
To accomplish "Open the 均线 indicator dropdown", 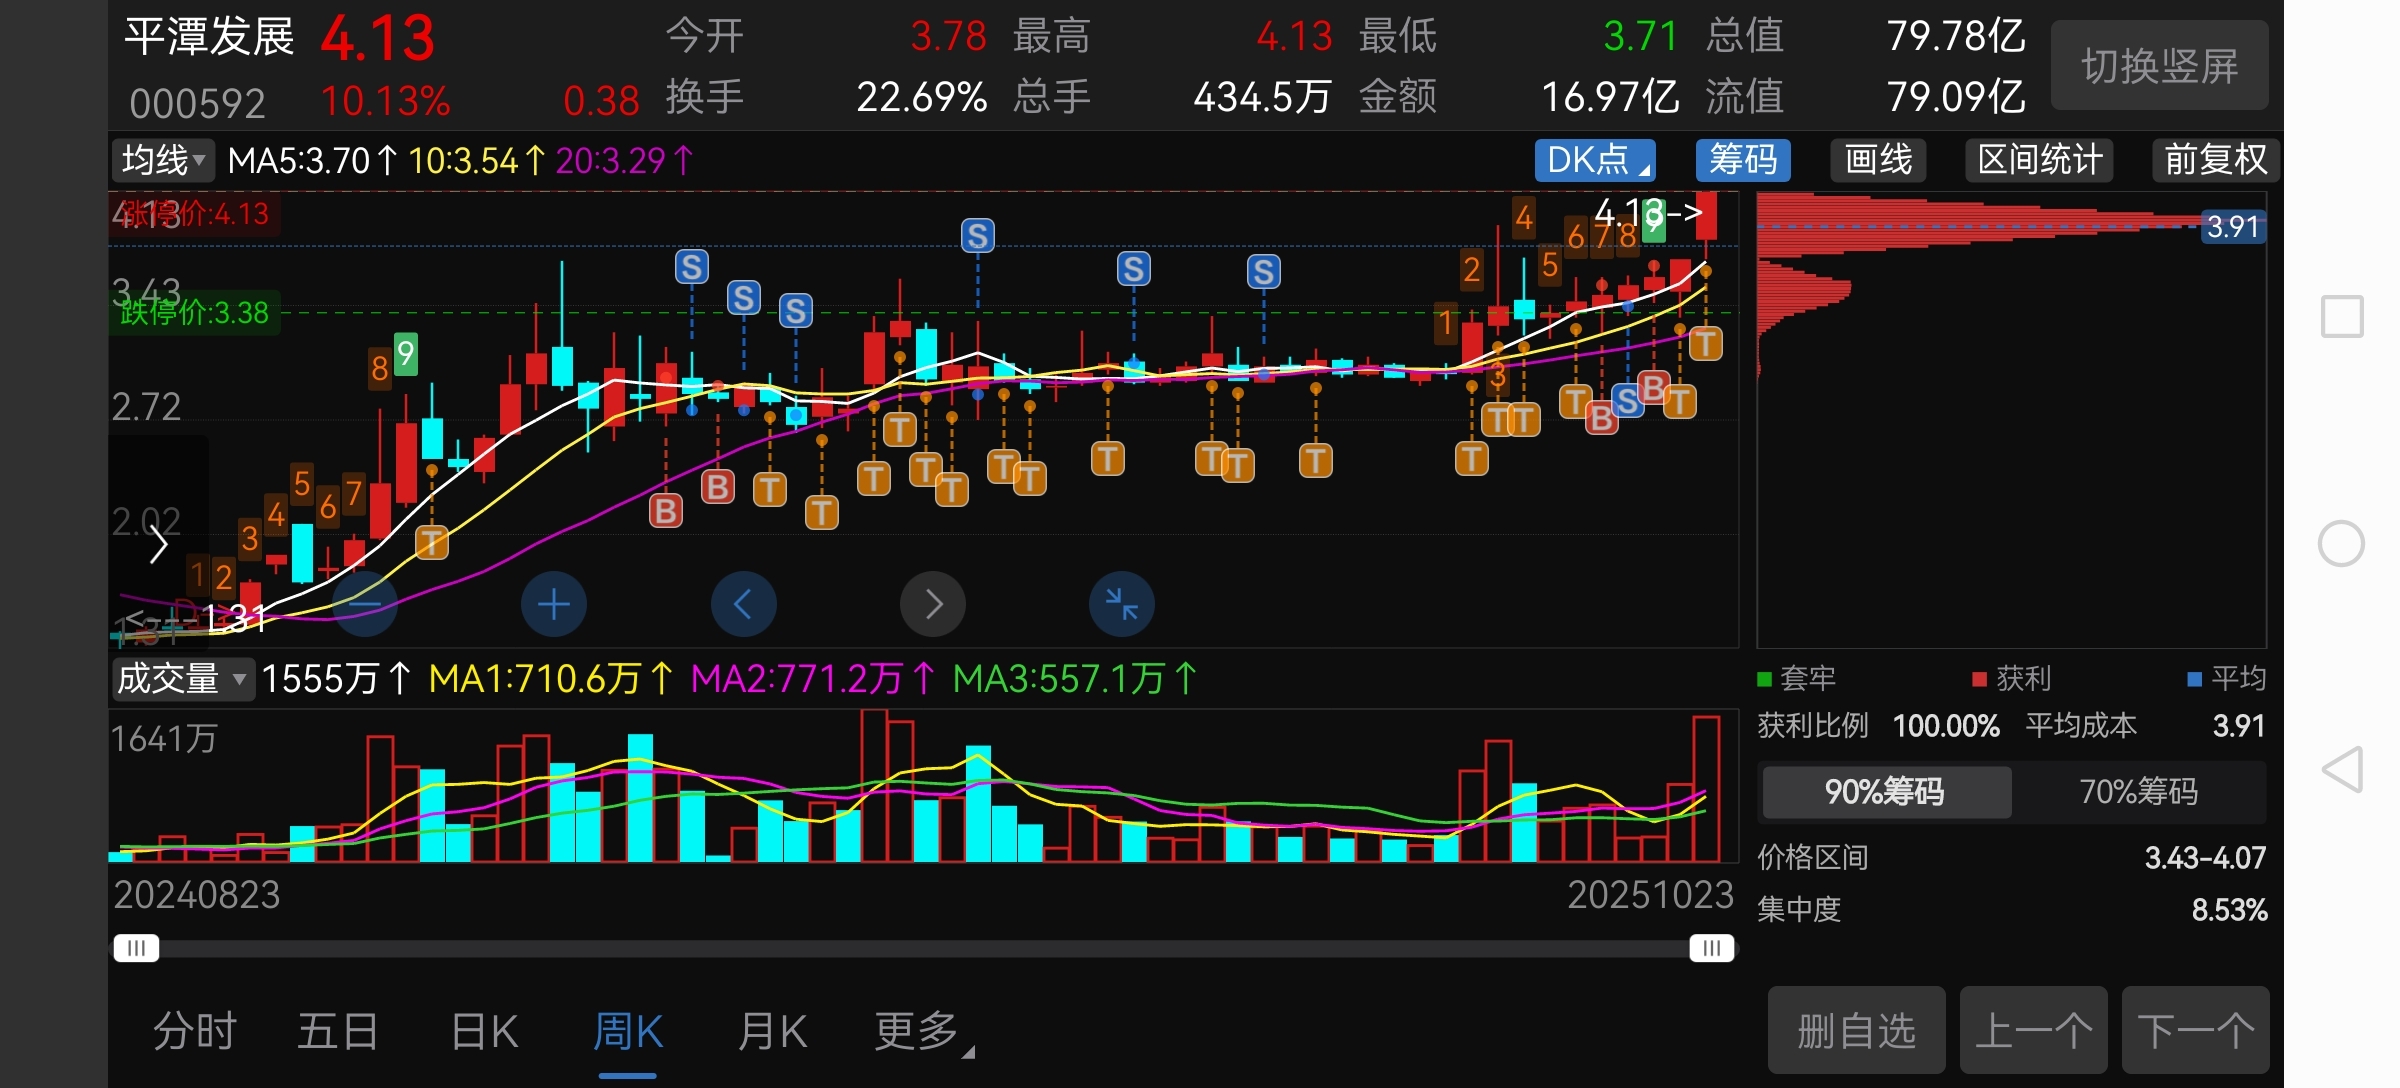I will click(163, 160).
